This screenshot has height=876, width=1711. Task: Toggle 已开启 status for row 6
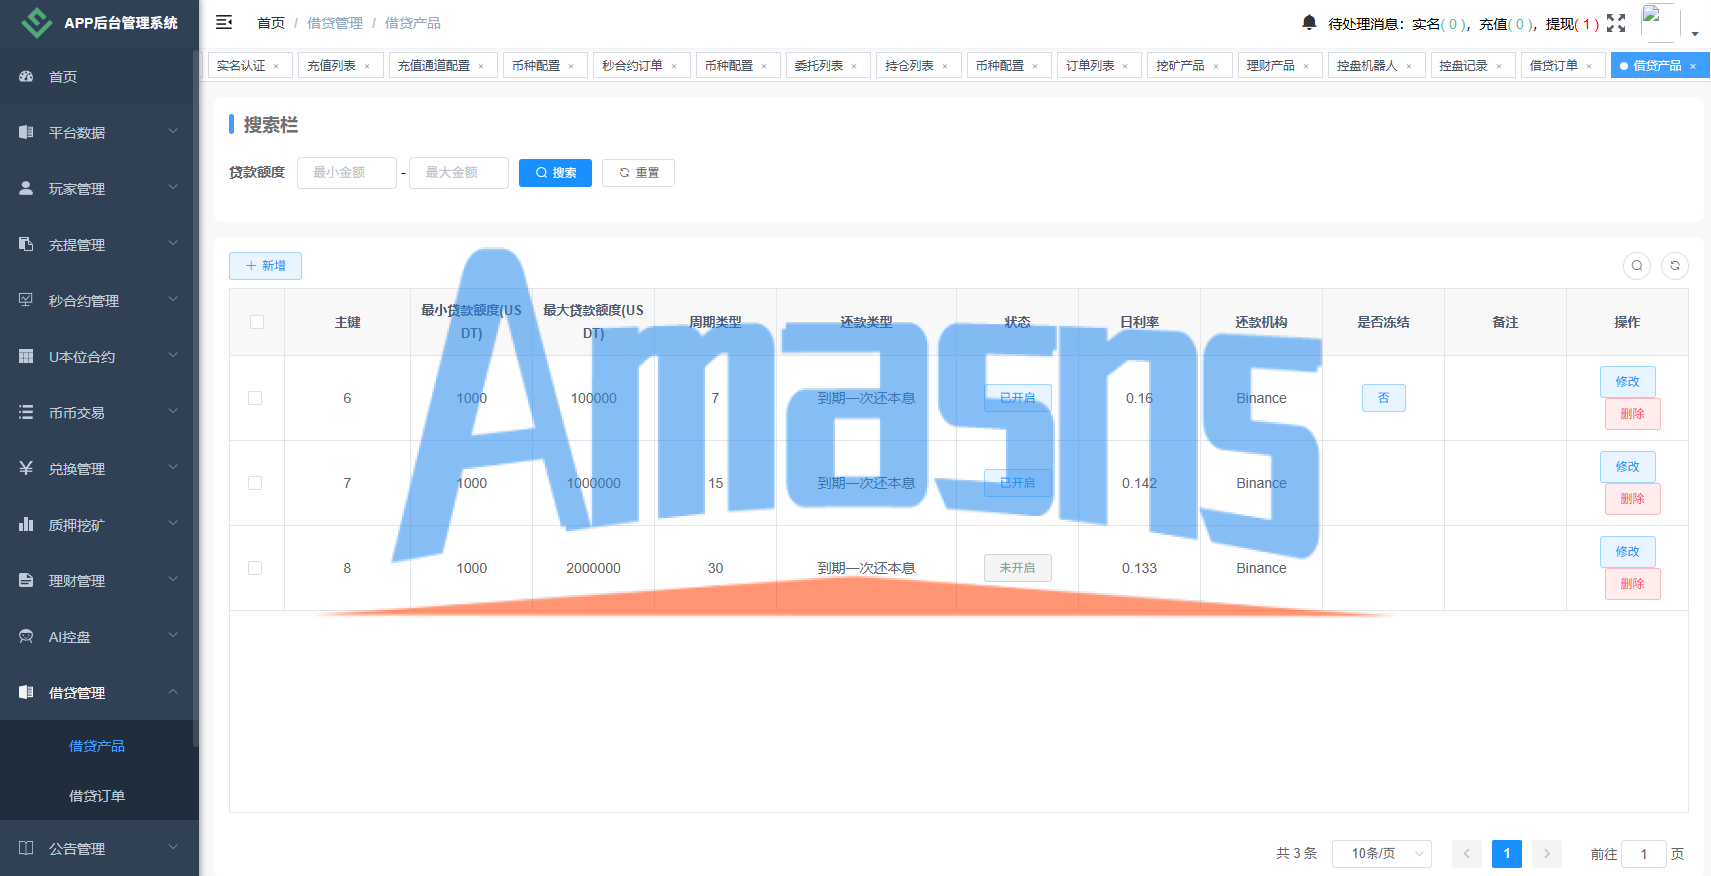tap(1018, 398)
